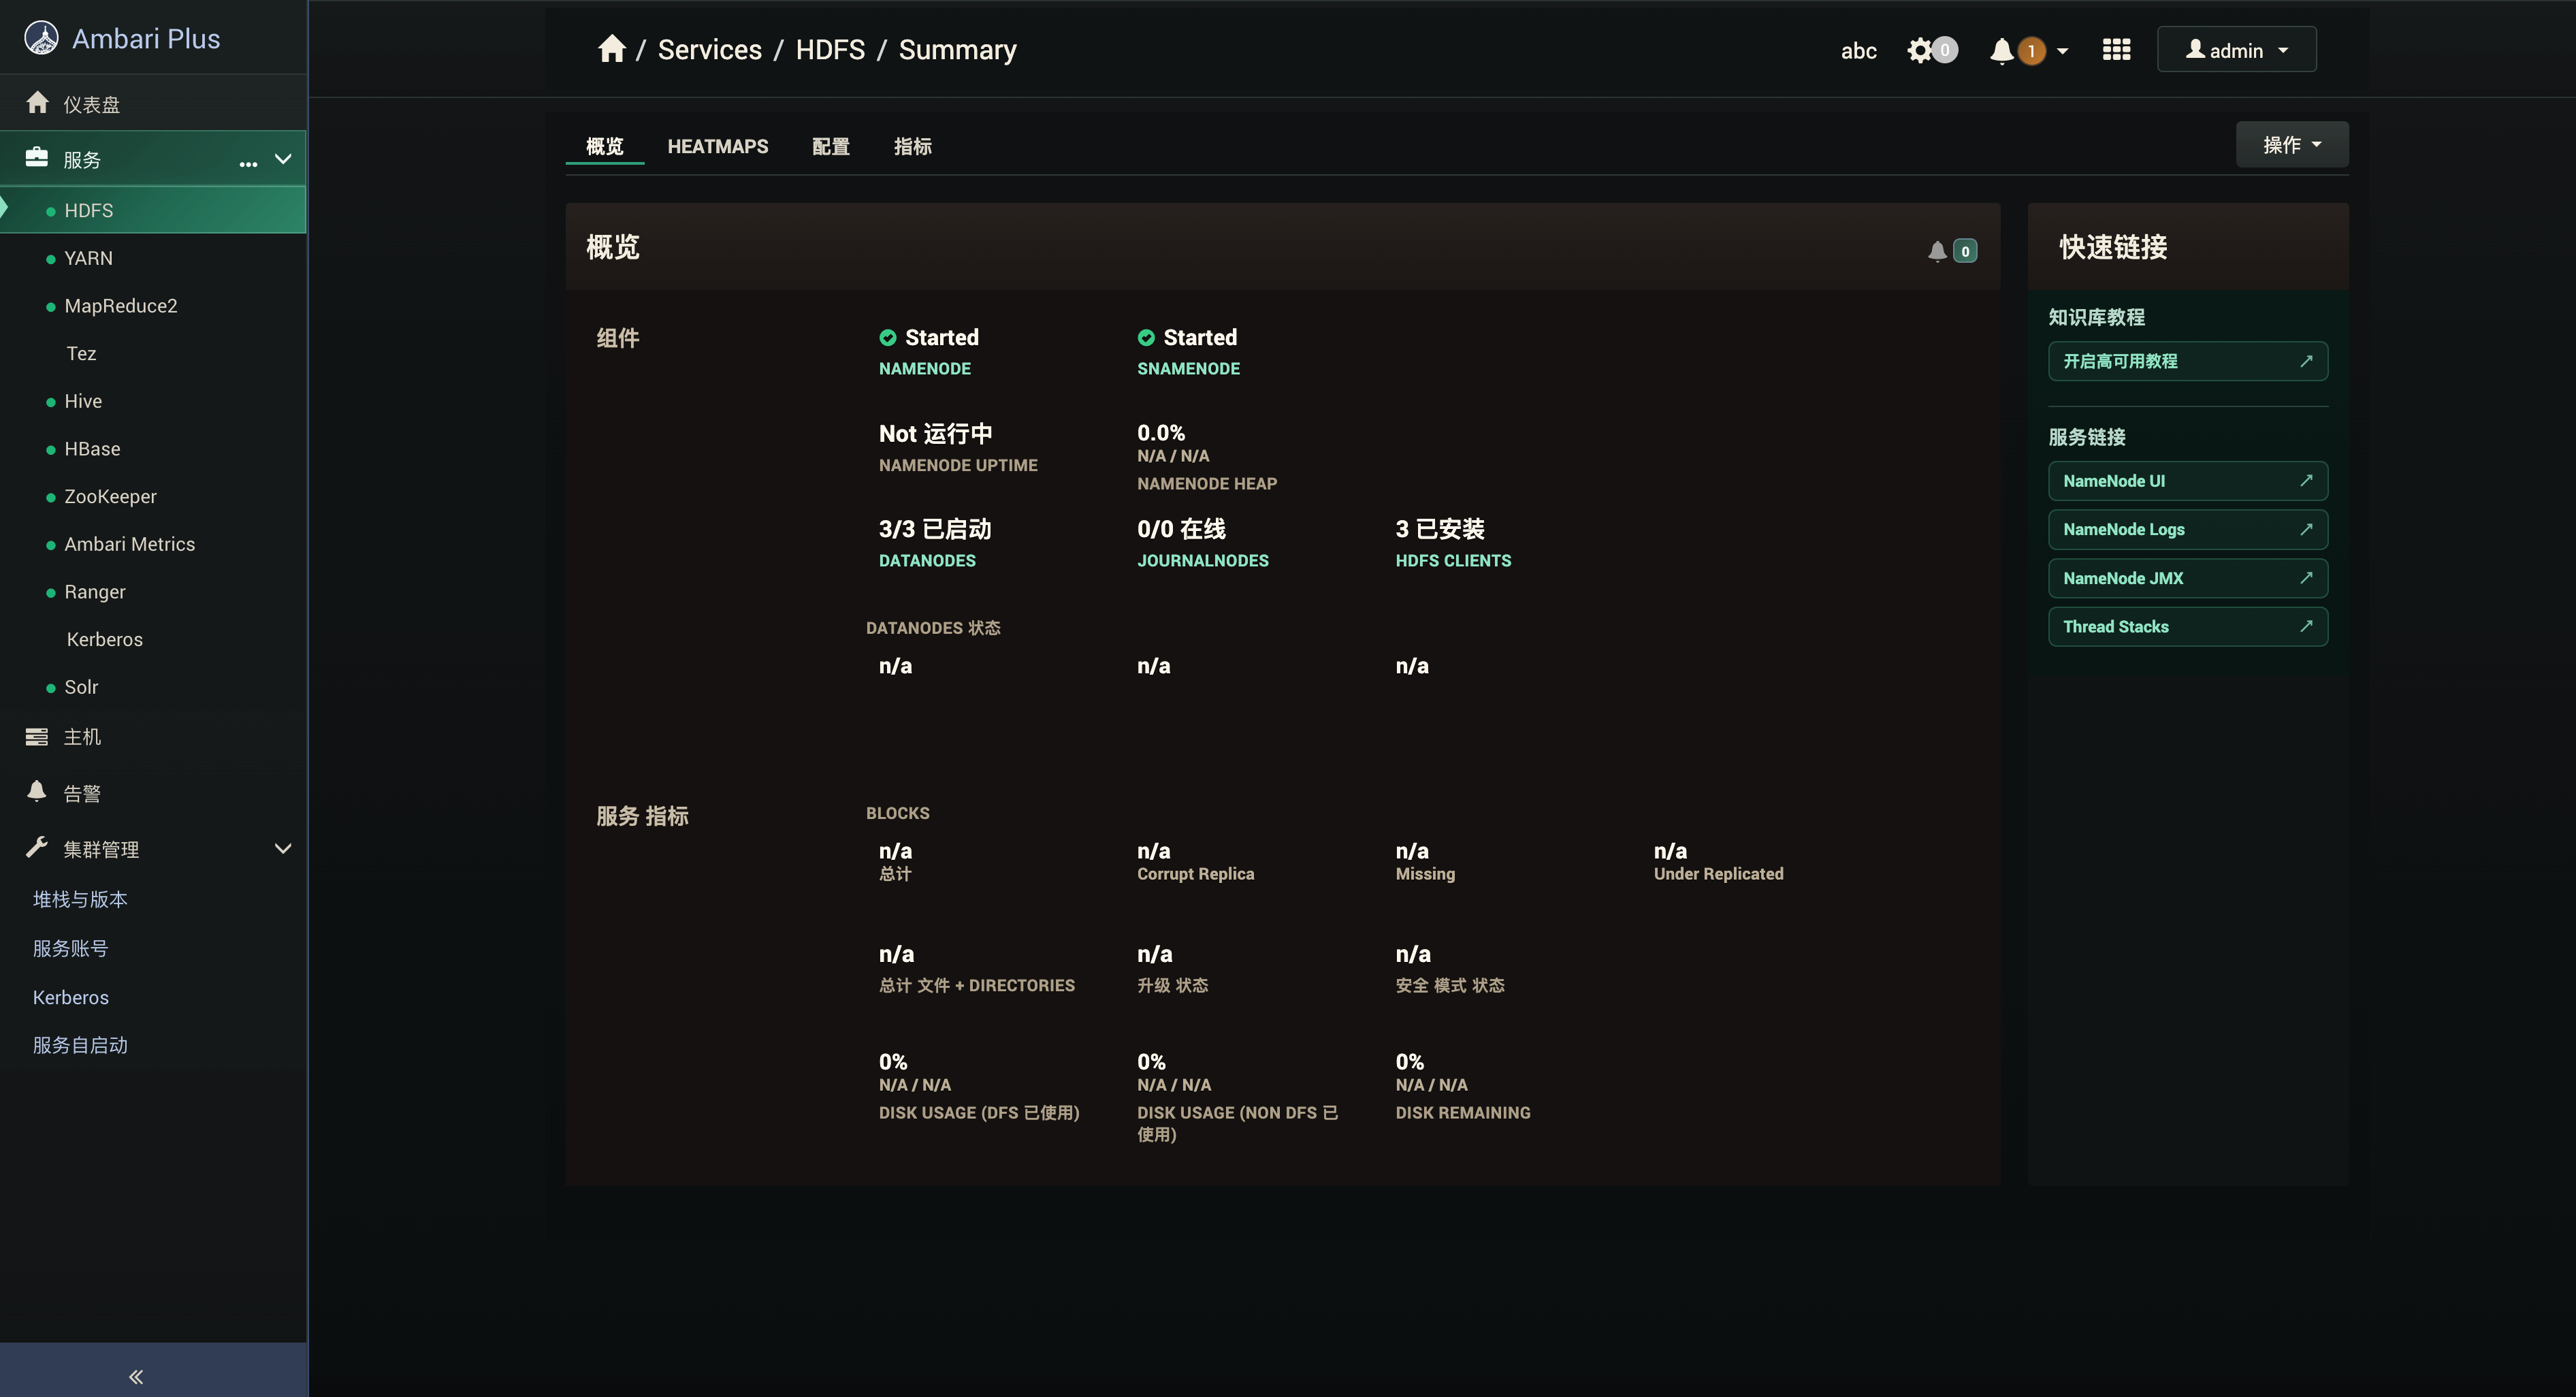Switch to the HEATMAPS tab
The height and width of the screenshot is (1397, 2576).
pyautogui.click(x=717, y=146)
